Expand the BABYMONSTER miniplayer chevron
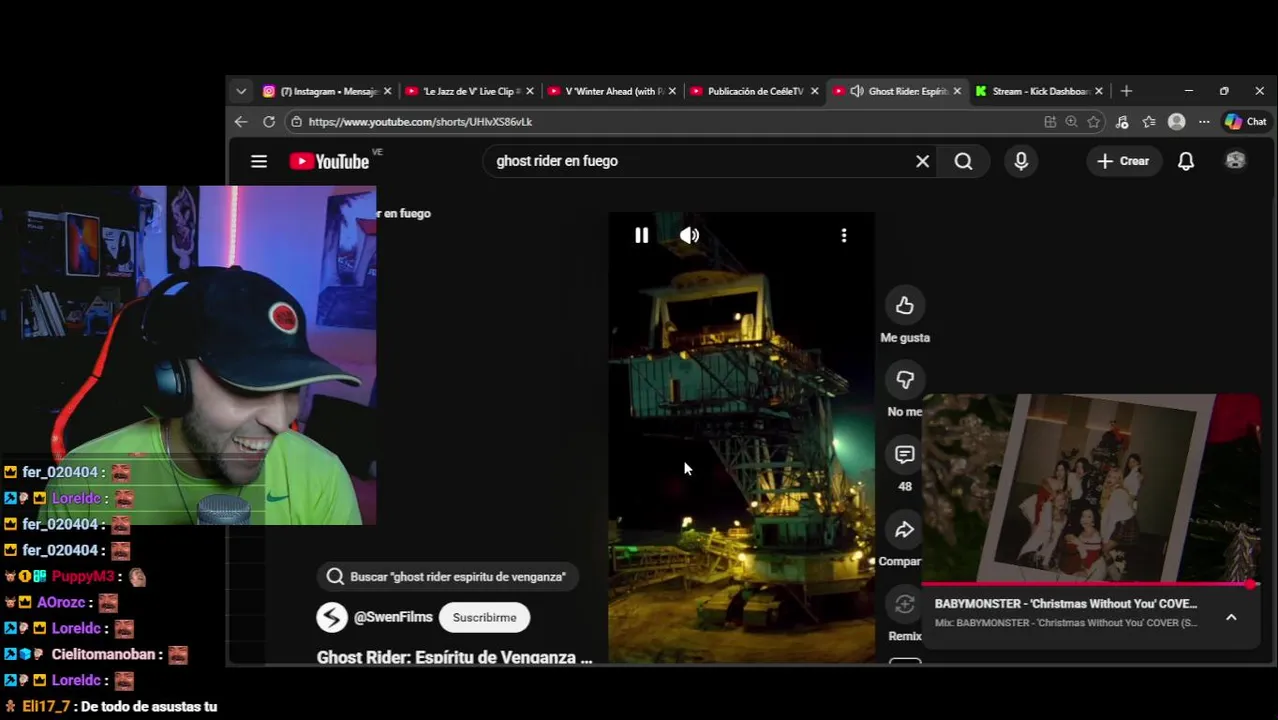The height and width of the screenshot is (720, 1278). coord(1231,618)
